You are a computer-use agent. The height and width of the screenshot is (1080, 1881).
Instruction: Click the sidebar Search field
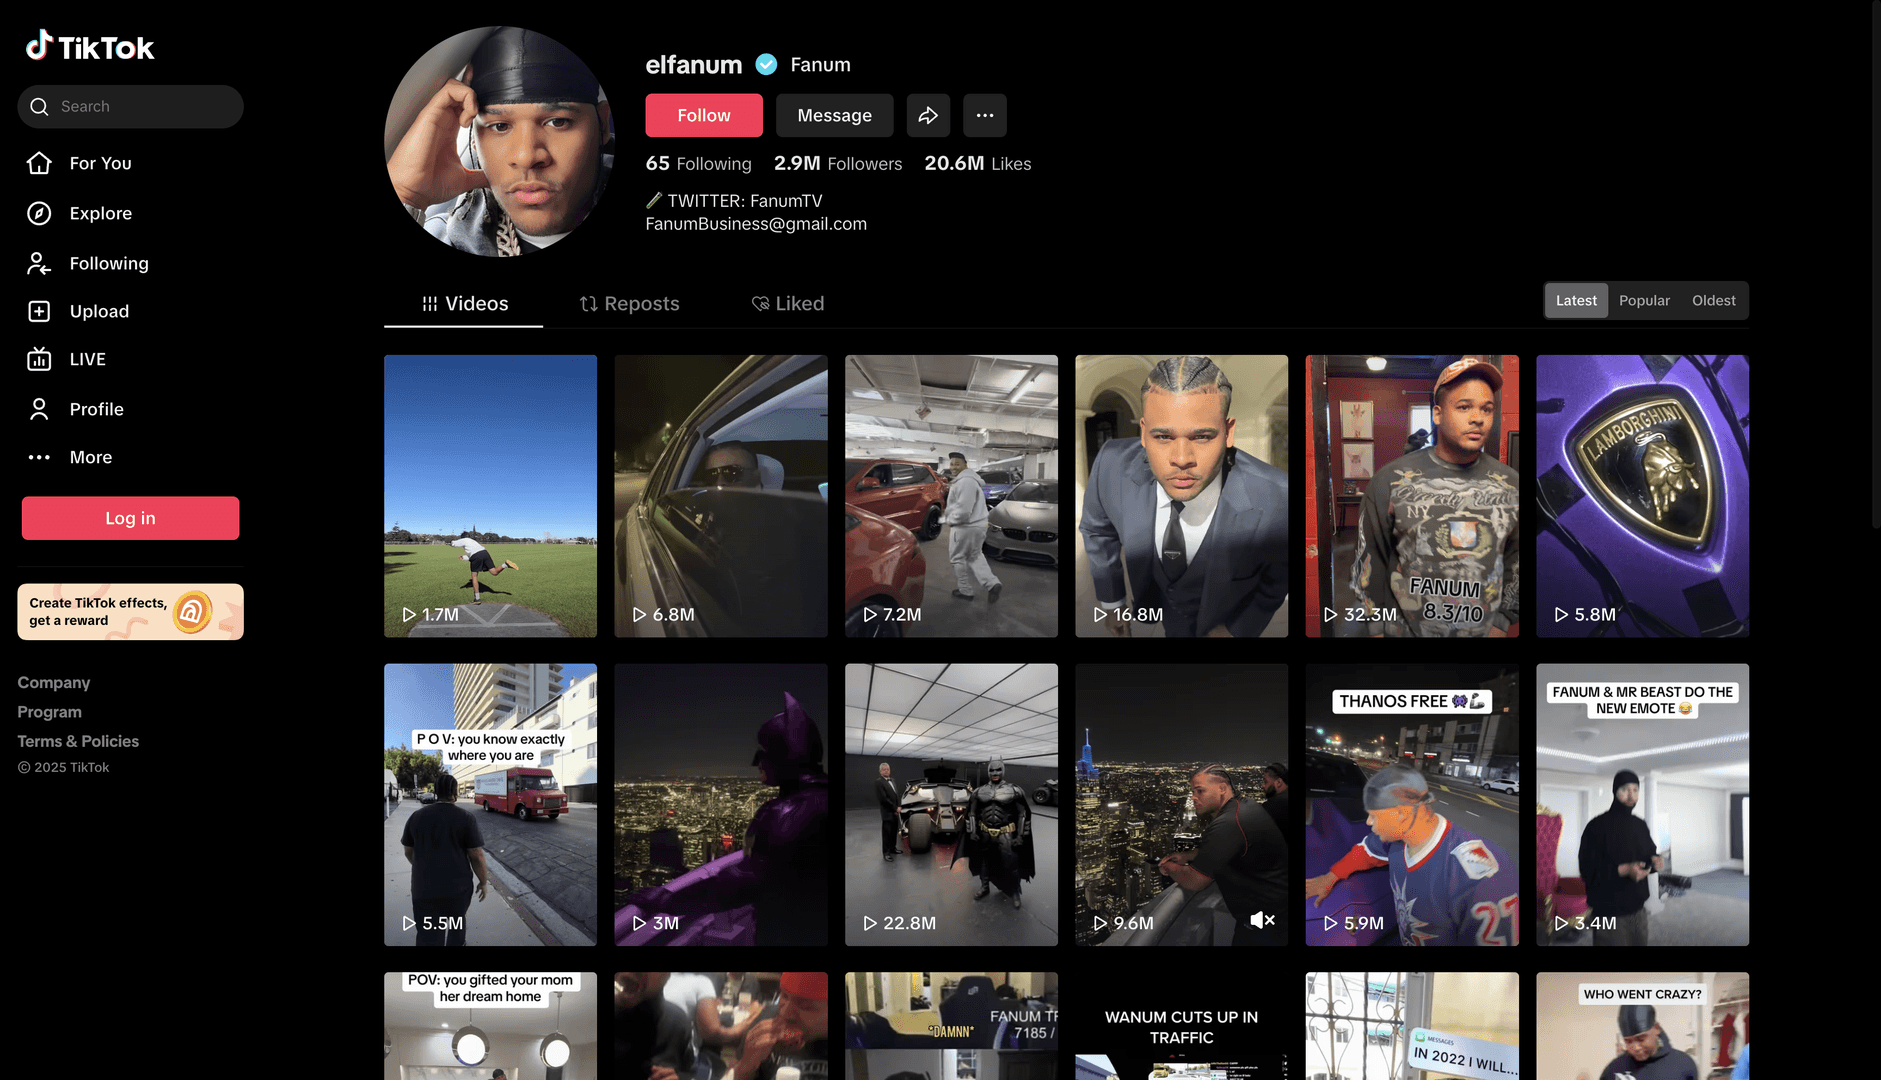(130, 106)
